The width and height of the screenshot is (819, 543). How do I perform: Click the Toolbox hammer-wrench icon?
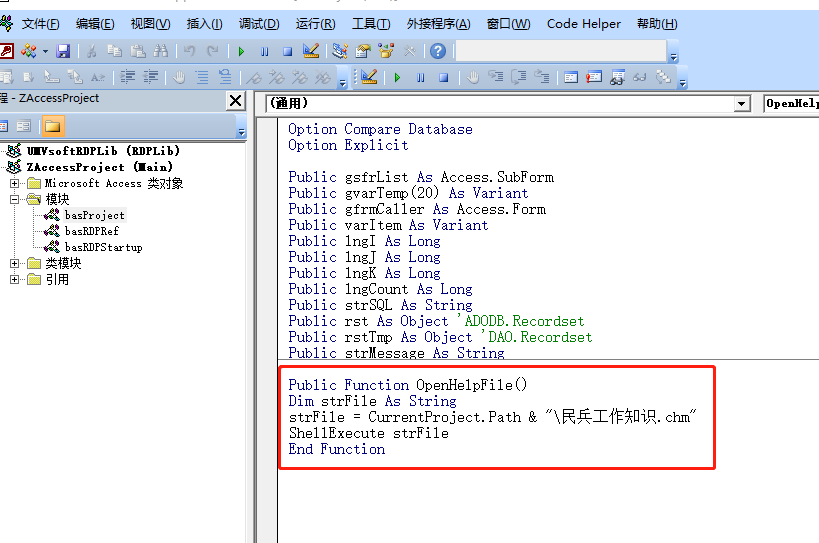tap(410, 51)
